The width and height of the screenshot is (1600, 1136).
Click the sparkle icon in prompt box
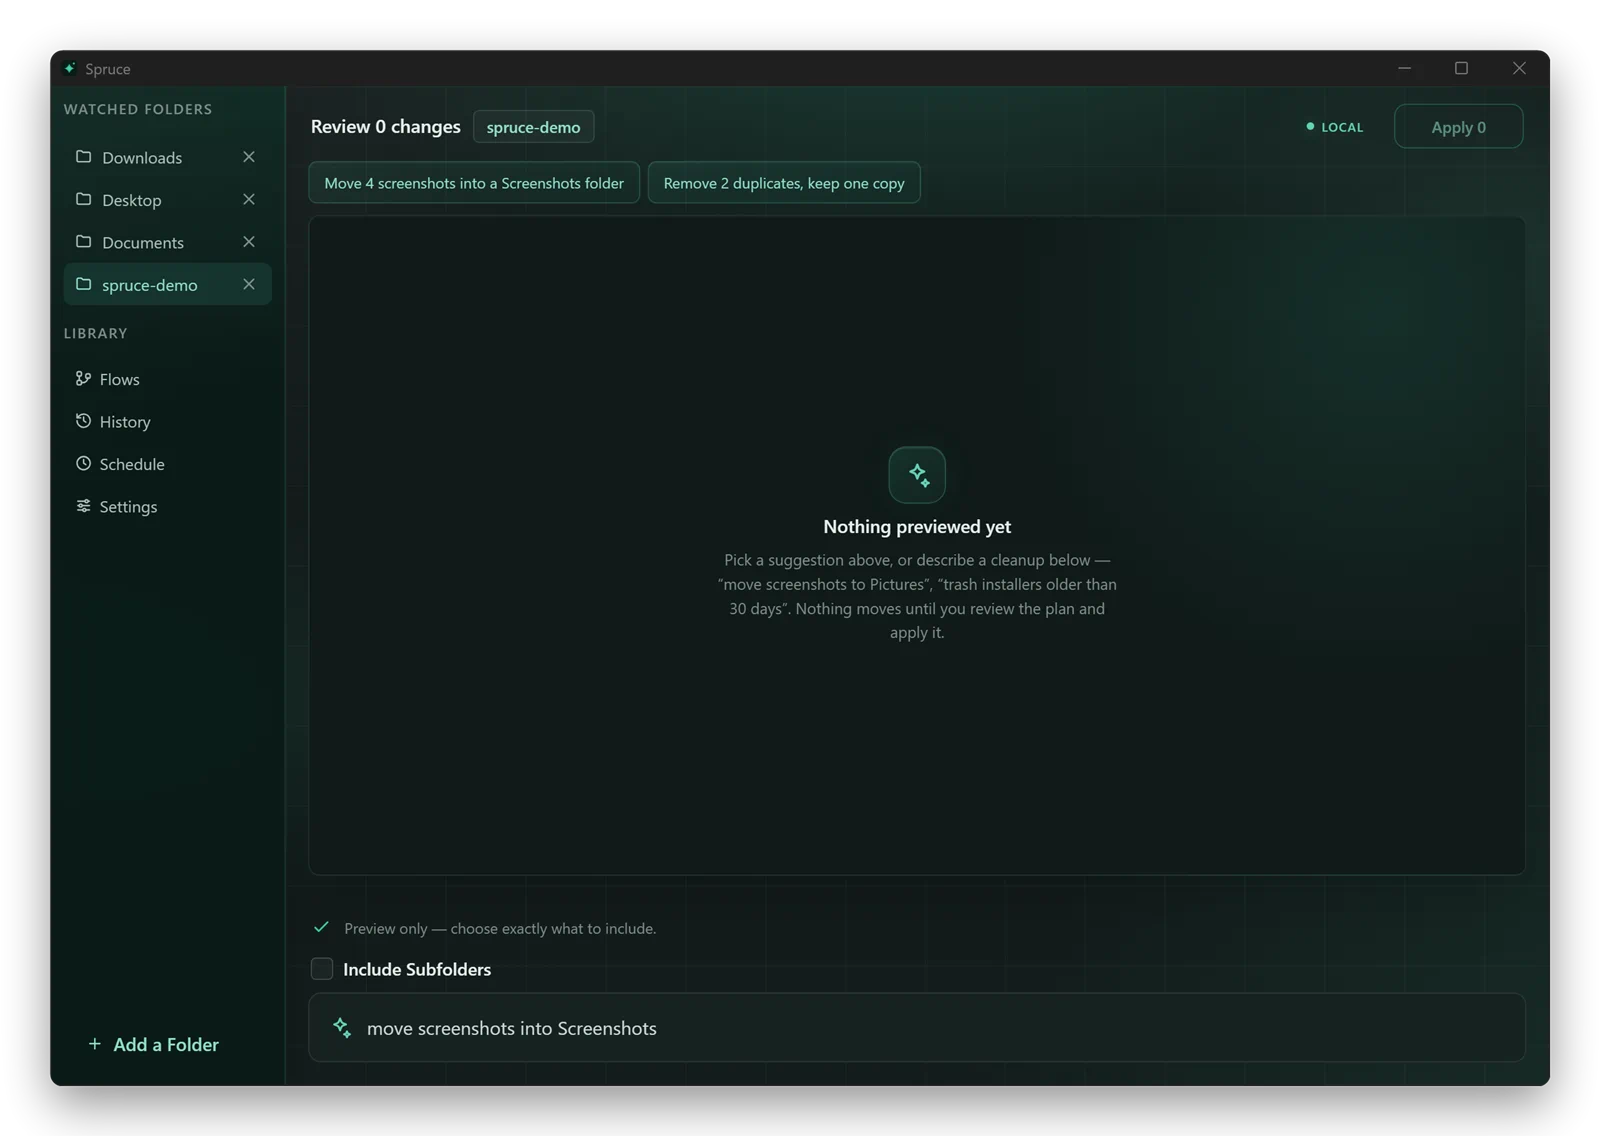[342, 1027]
